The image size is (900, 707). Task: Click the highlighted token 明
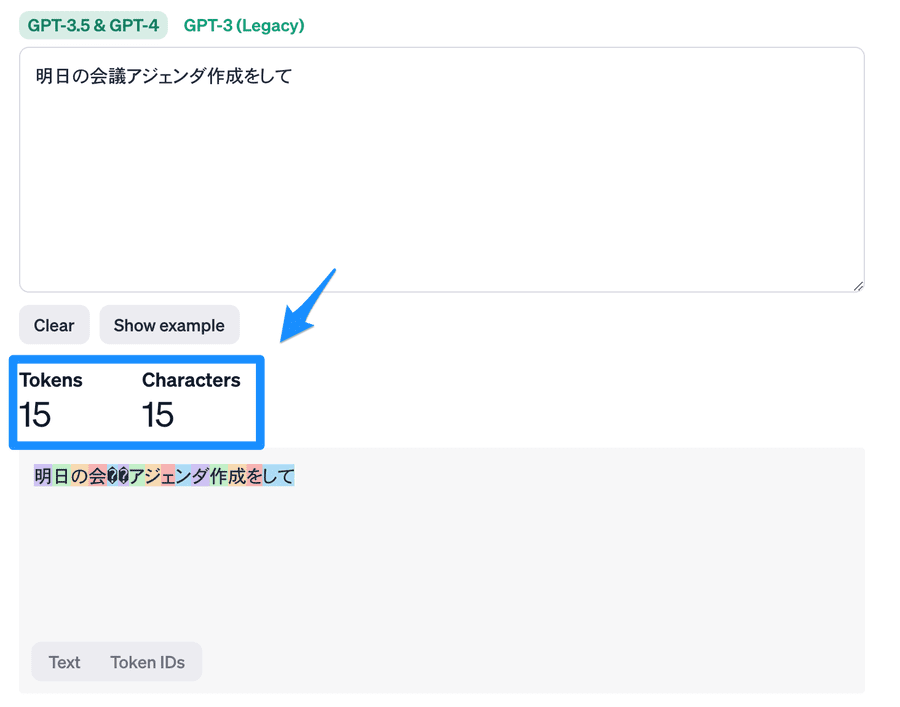43,476
